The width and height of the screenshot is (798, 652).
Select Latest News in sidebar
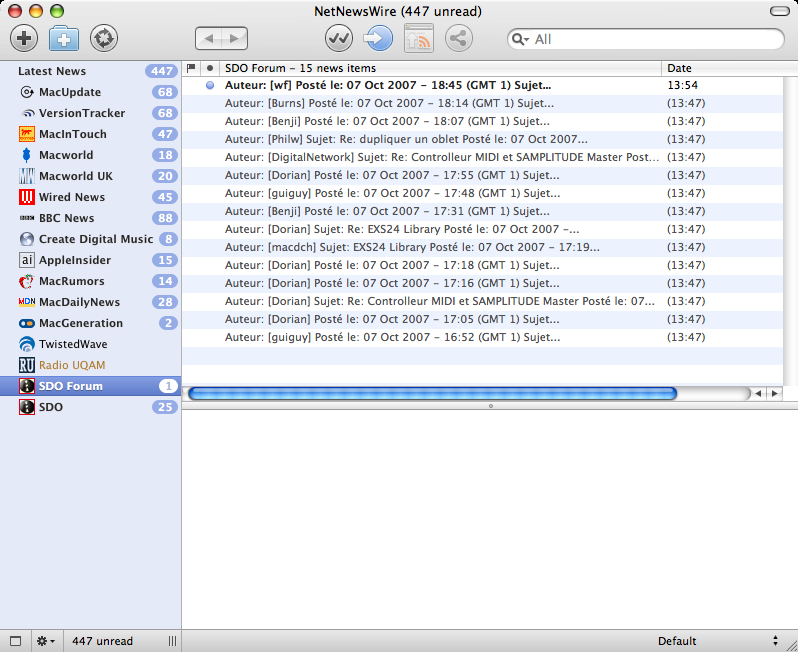tap(91, 71)
